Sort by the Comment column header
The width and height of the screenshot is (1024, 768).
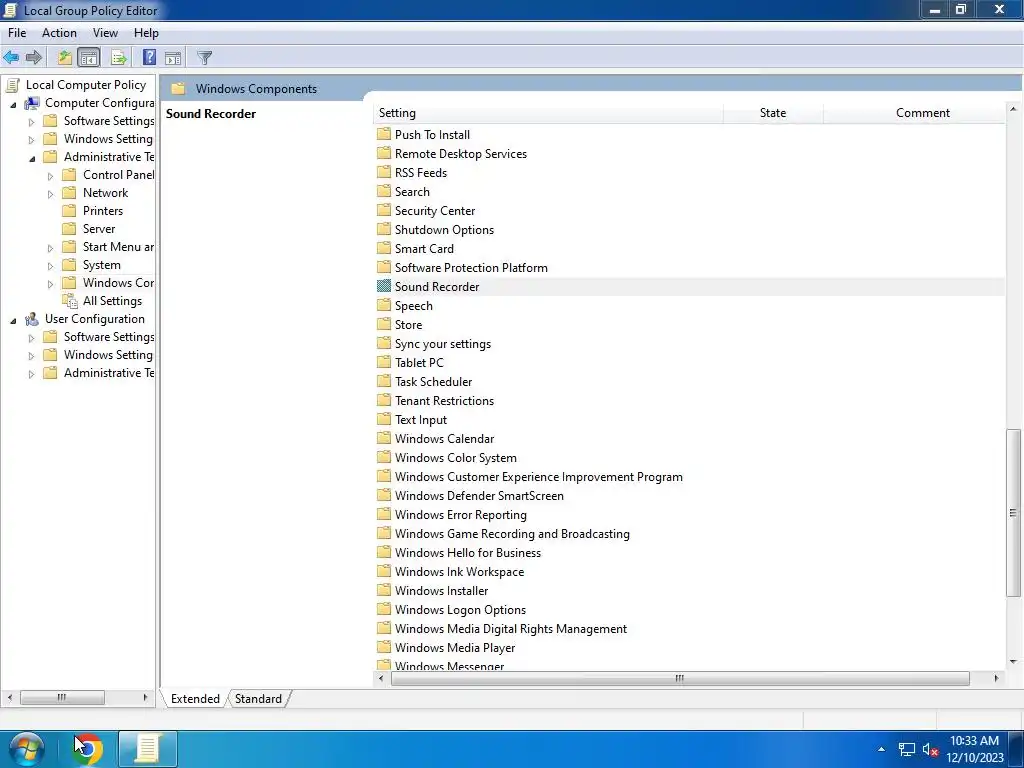[x=914, y=113]
